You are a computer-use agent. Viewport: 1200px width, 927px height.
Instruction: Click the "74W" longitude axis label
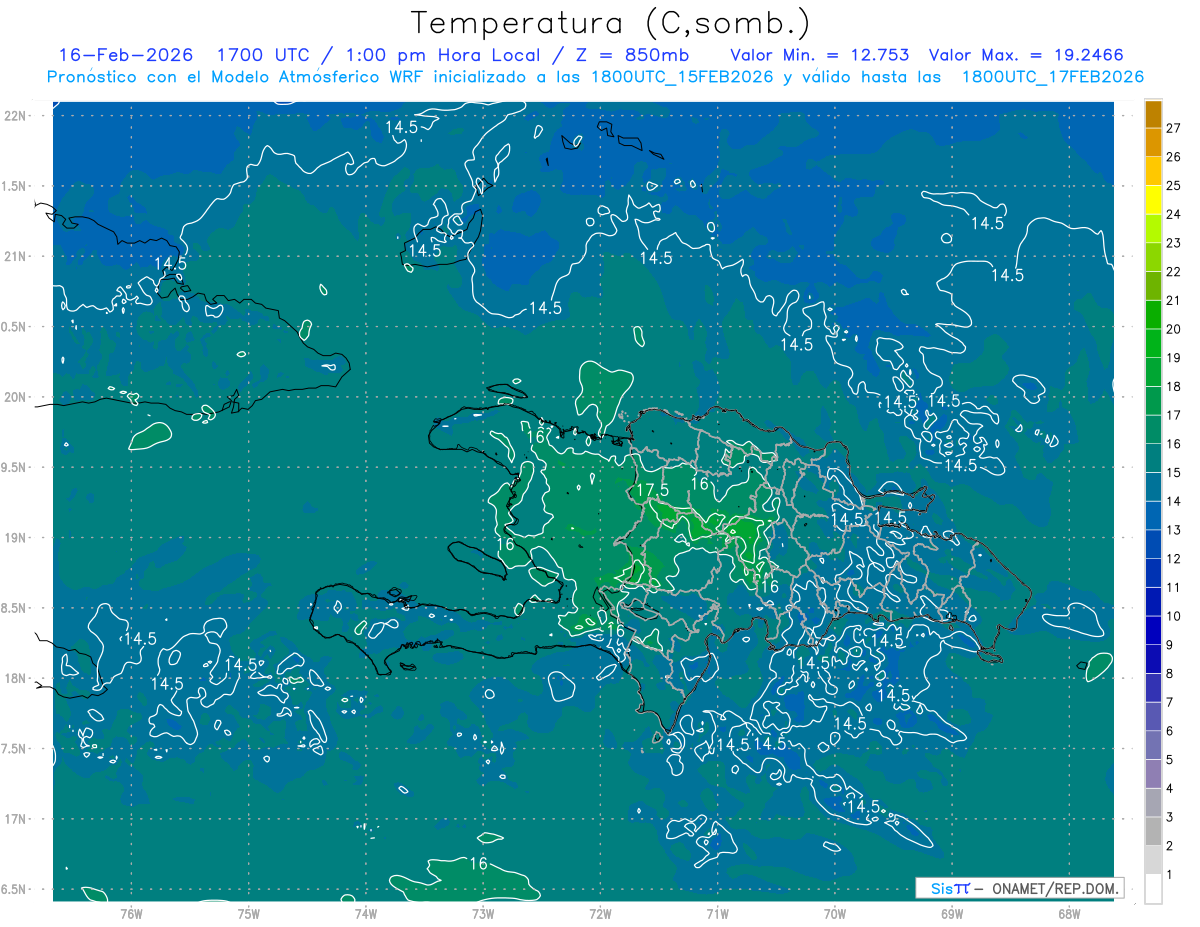pyautogui.click(x=366, y=913)
